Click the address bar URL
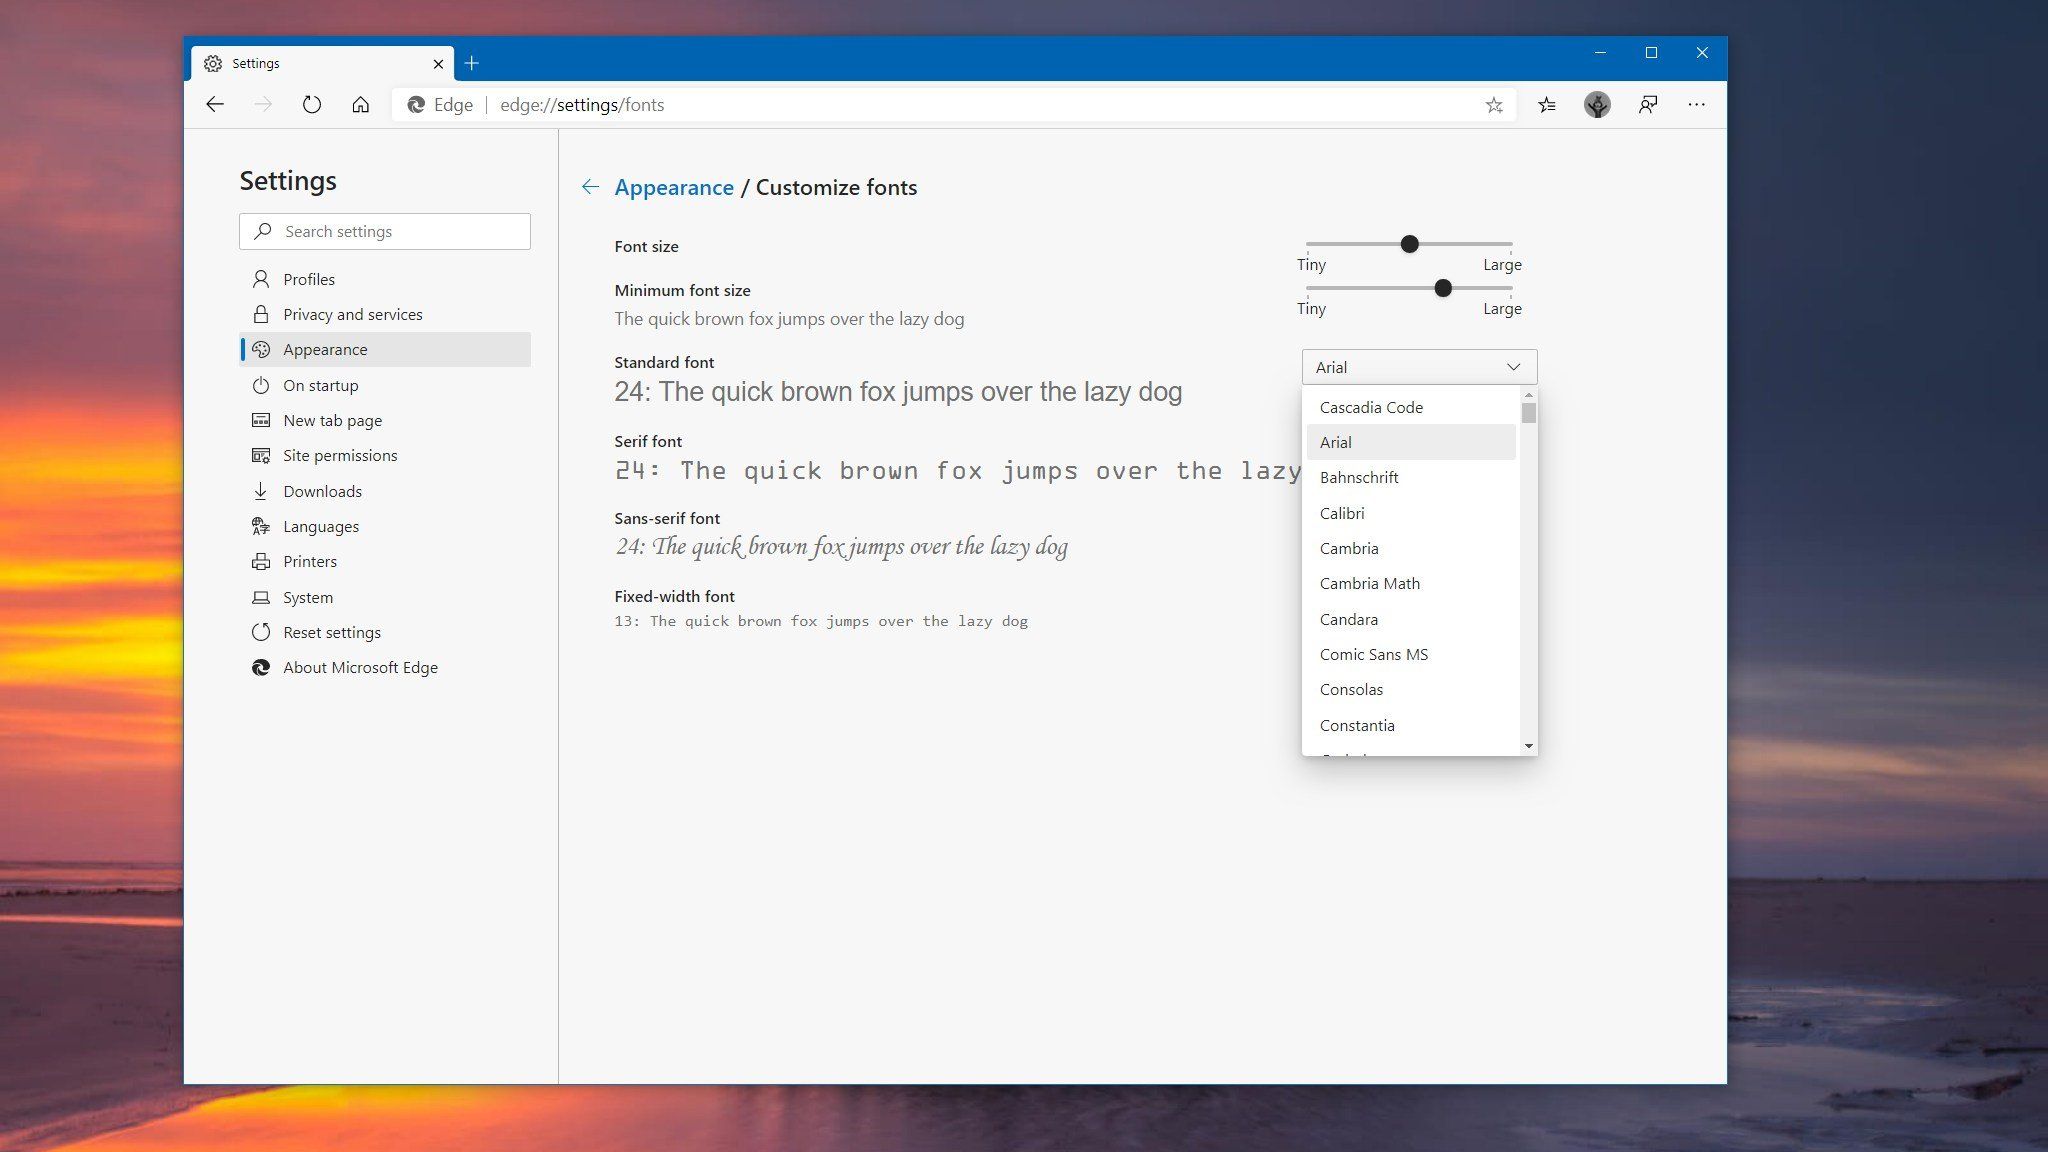 point(582,105)
